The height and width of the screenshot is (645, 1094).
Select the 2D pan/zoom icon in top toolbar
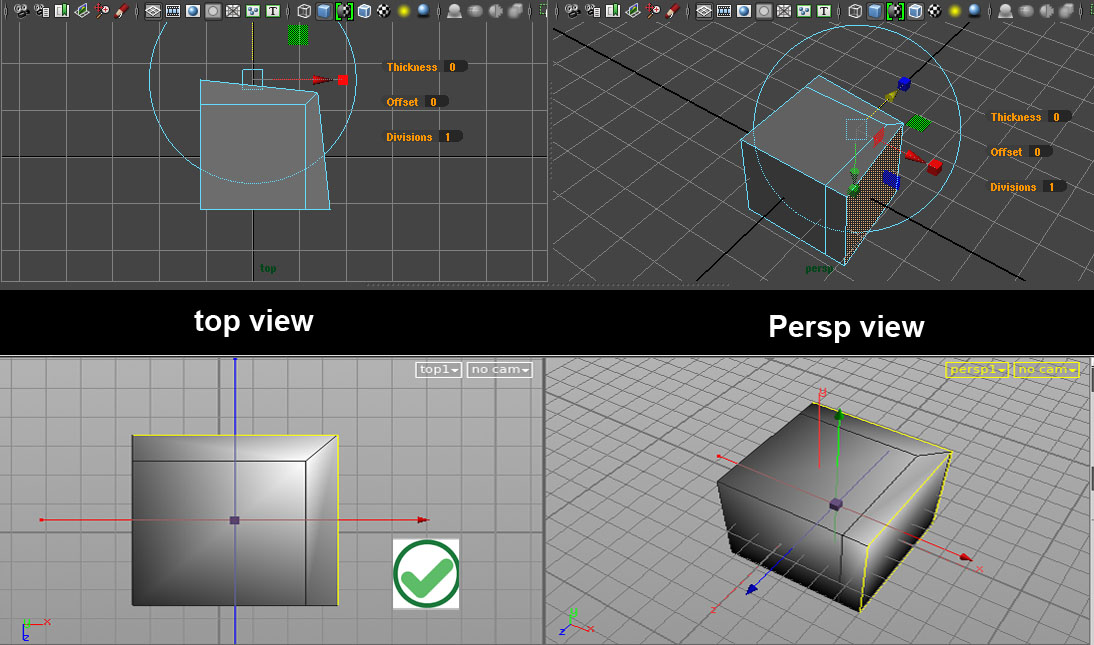click(100, 10)
